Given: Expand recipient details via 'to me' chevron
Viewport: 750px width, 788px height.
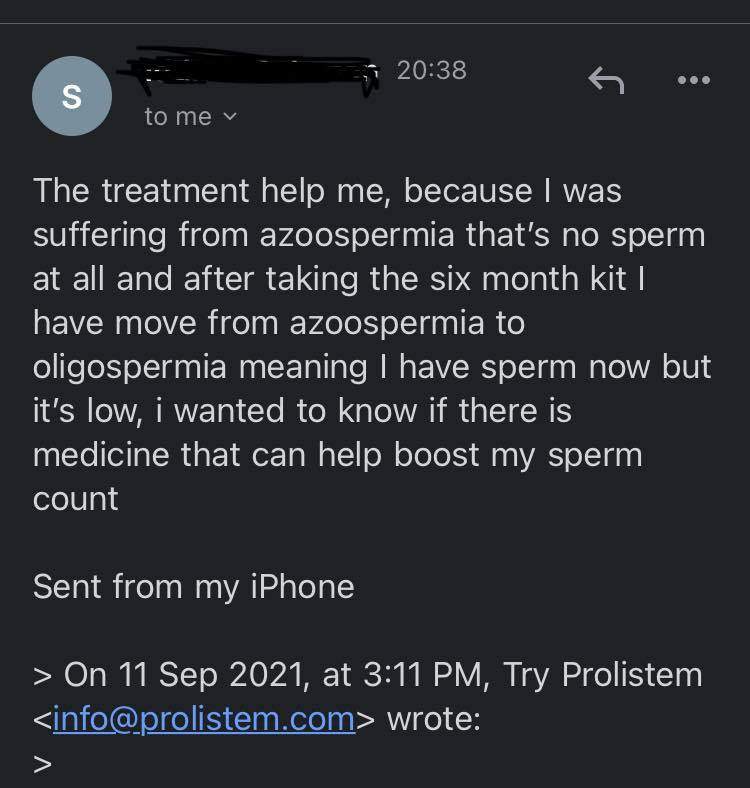Looking at the screenshot, I should (x=231, y=118).
